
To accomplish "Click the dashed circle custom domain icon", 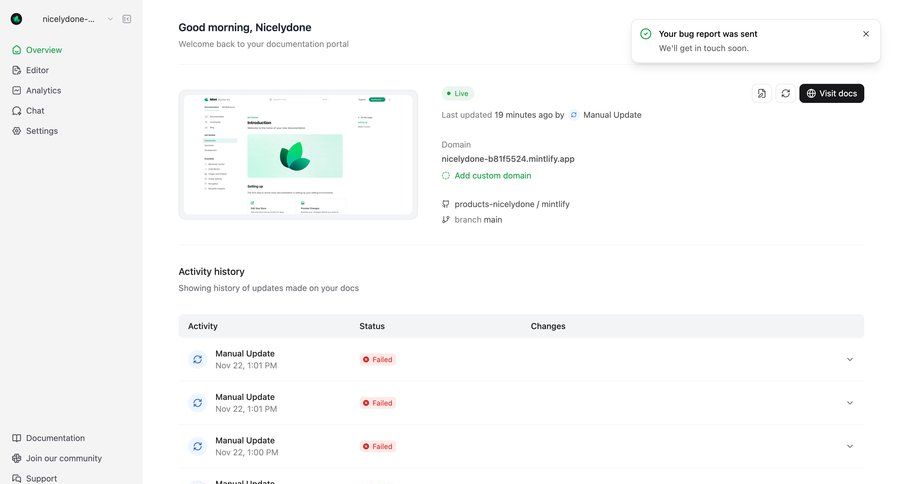I will pyautogui.click(x=445, y=176).
